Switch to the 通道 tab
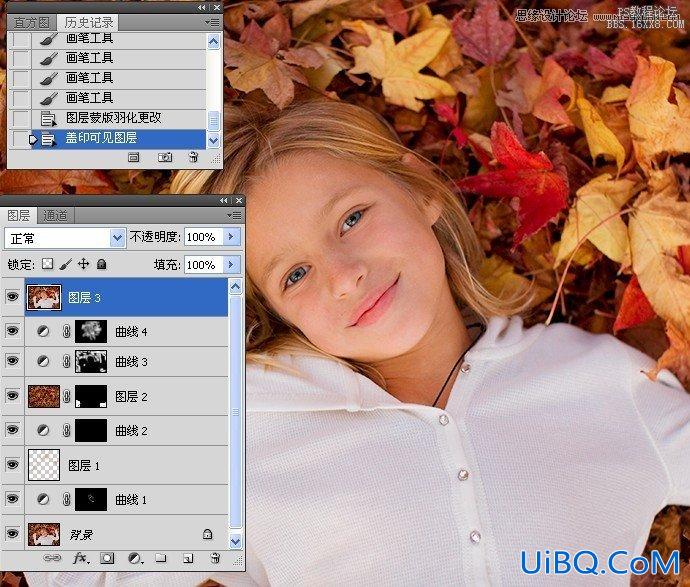Image resolution: width=690 pixels, height=587 pixels. click(x=55, y=215)
